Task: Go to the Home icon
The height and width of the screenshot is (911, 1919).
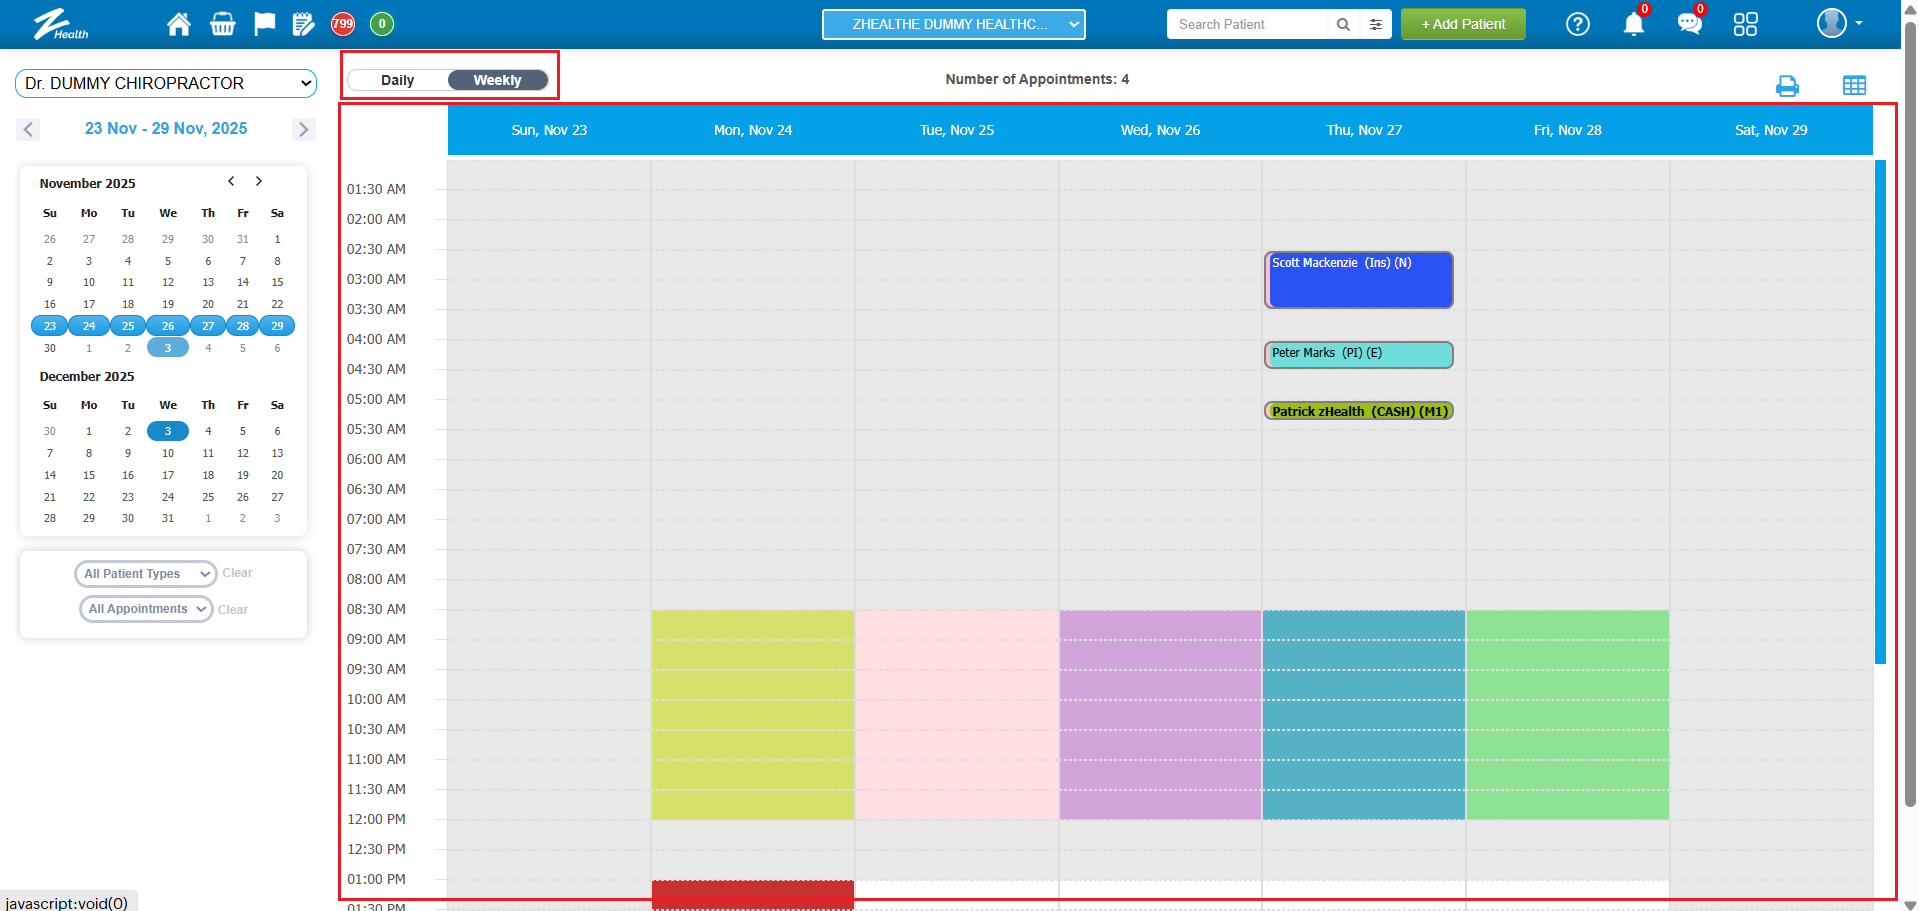Action: [179, 24]
